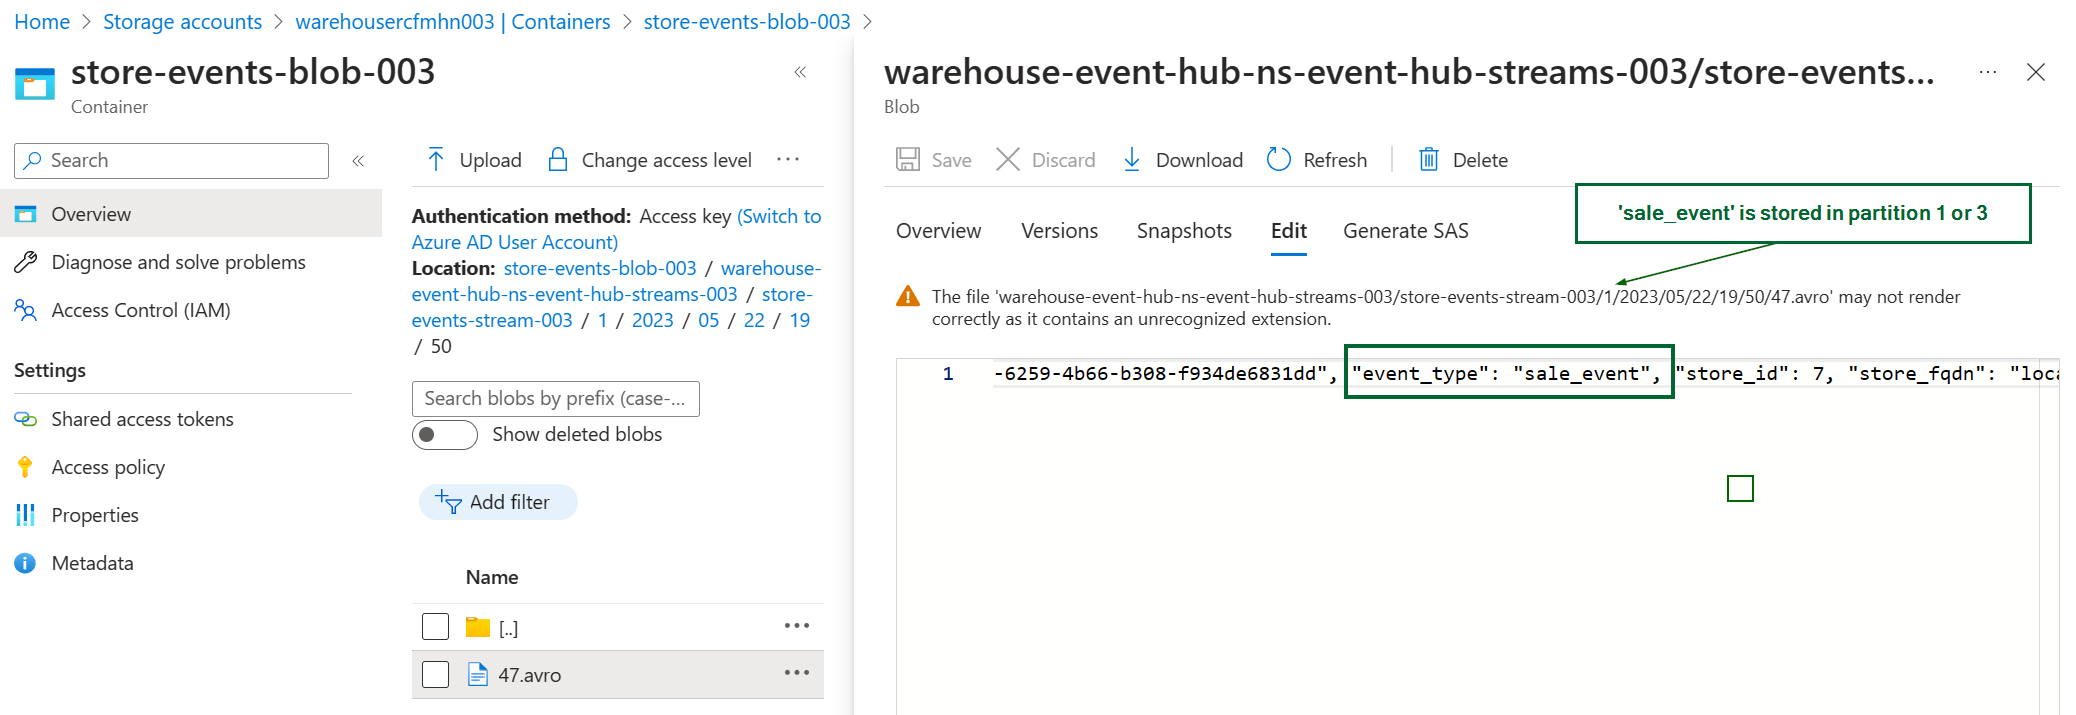Open the 19 folder breadcrumb
This screenshot has width=2076, height=715.
point(800,320)
